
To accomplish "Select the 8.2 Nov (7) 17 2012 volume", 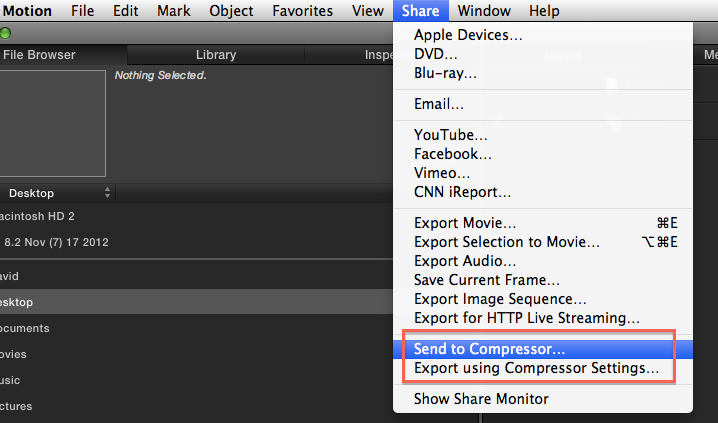I will click(x=196, y=242).
